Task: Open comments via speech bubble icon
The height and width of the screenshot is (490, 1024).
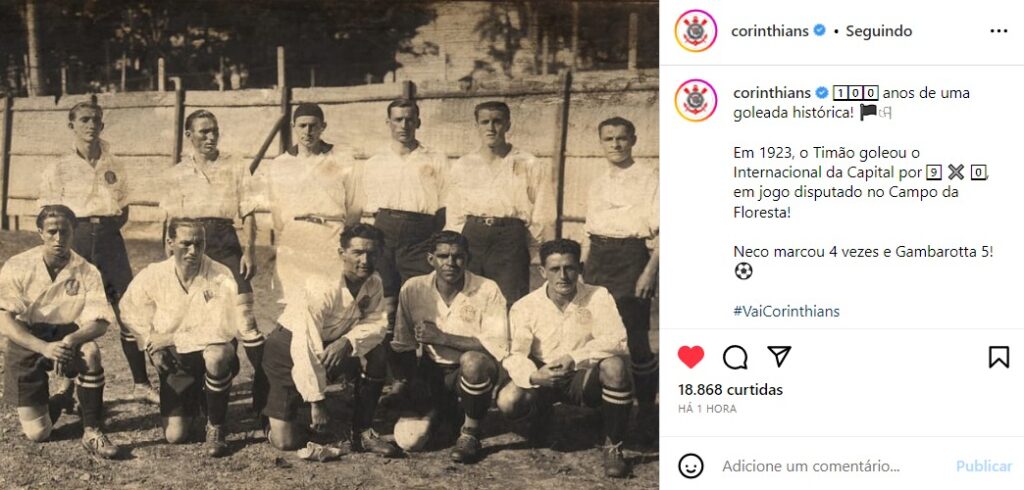Action: (735, 357)
